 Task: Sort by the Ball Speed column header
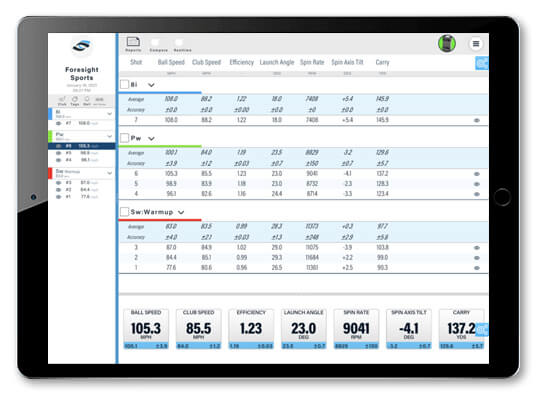(x=171, y=62)
